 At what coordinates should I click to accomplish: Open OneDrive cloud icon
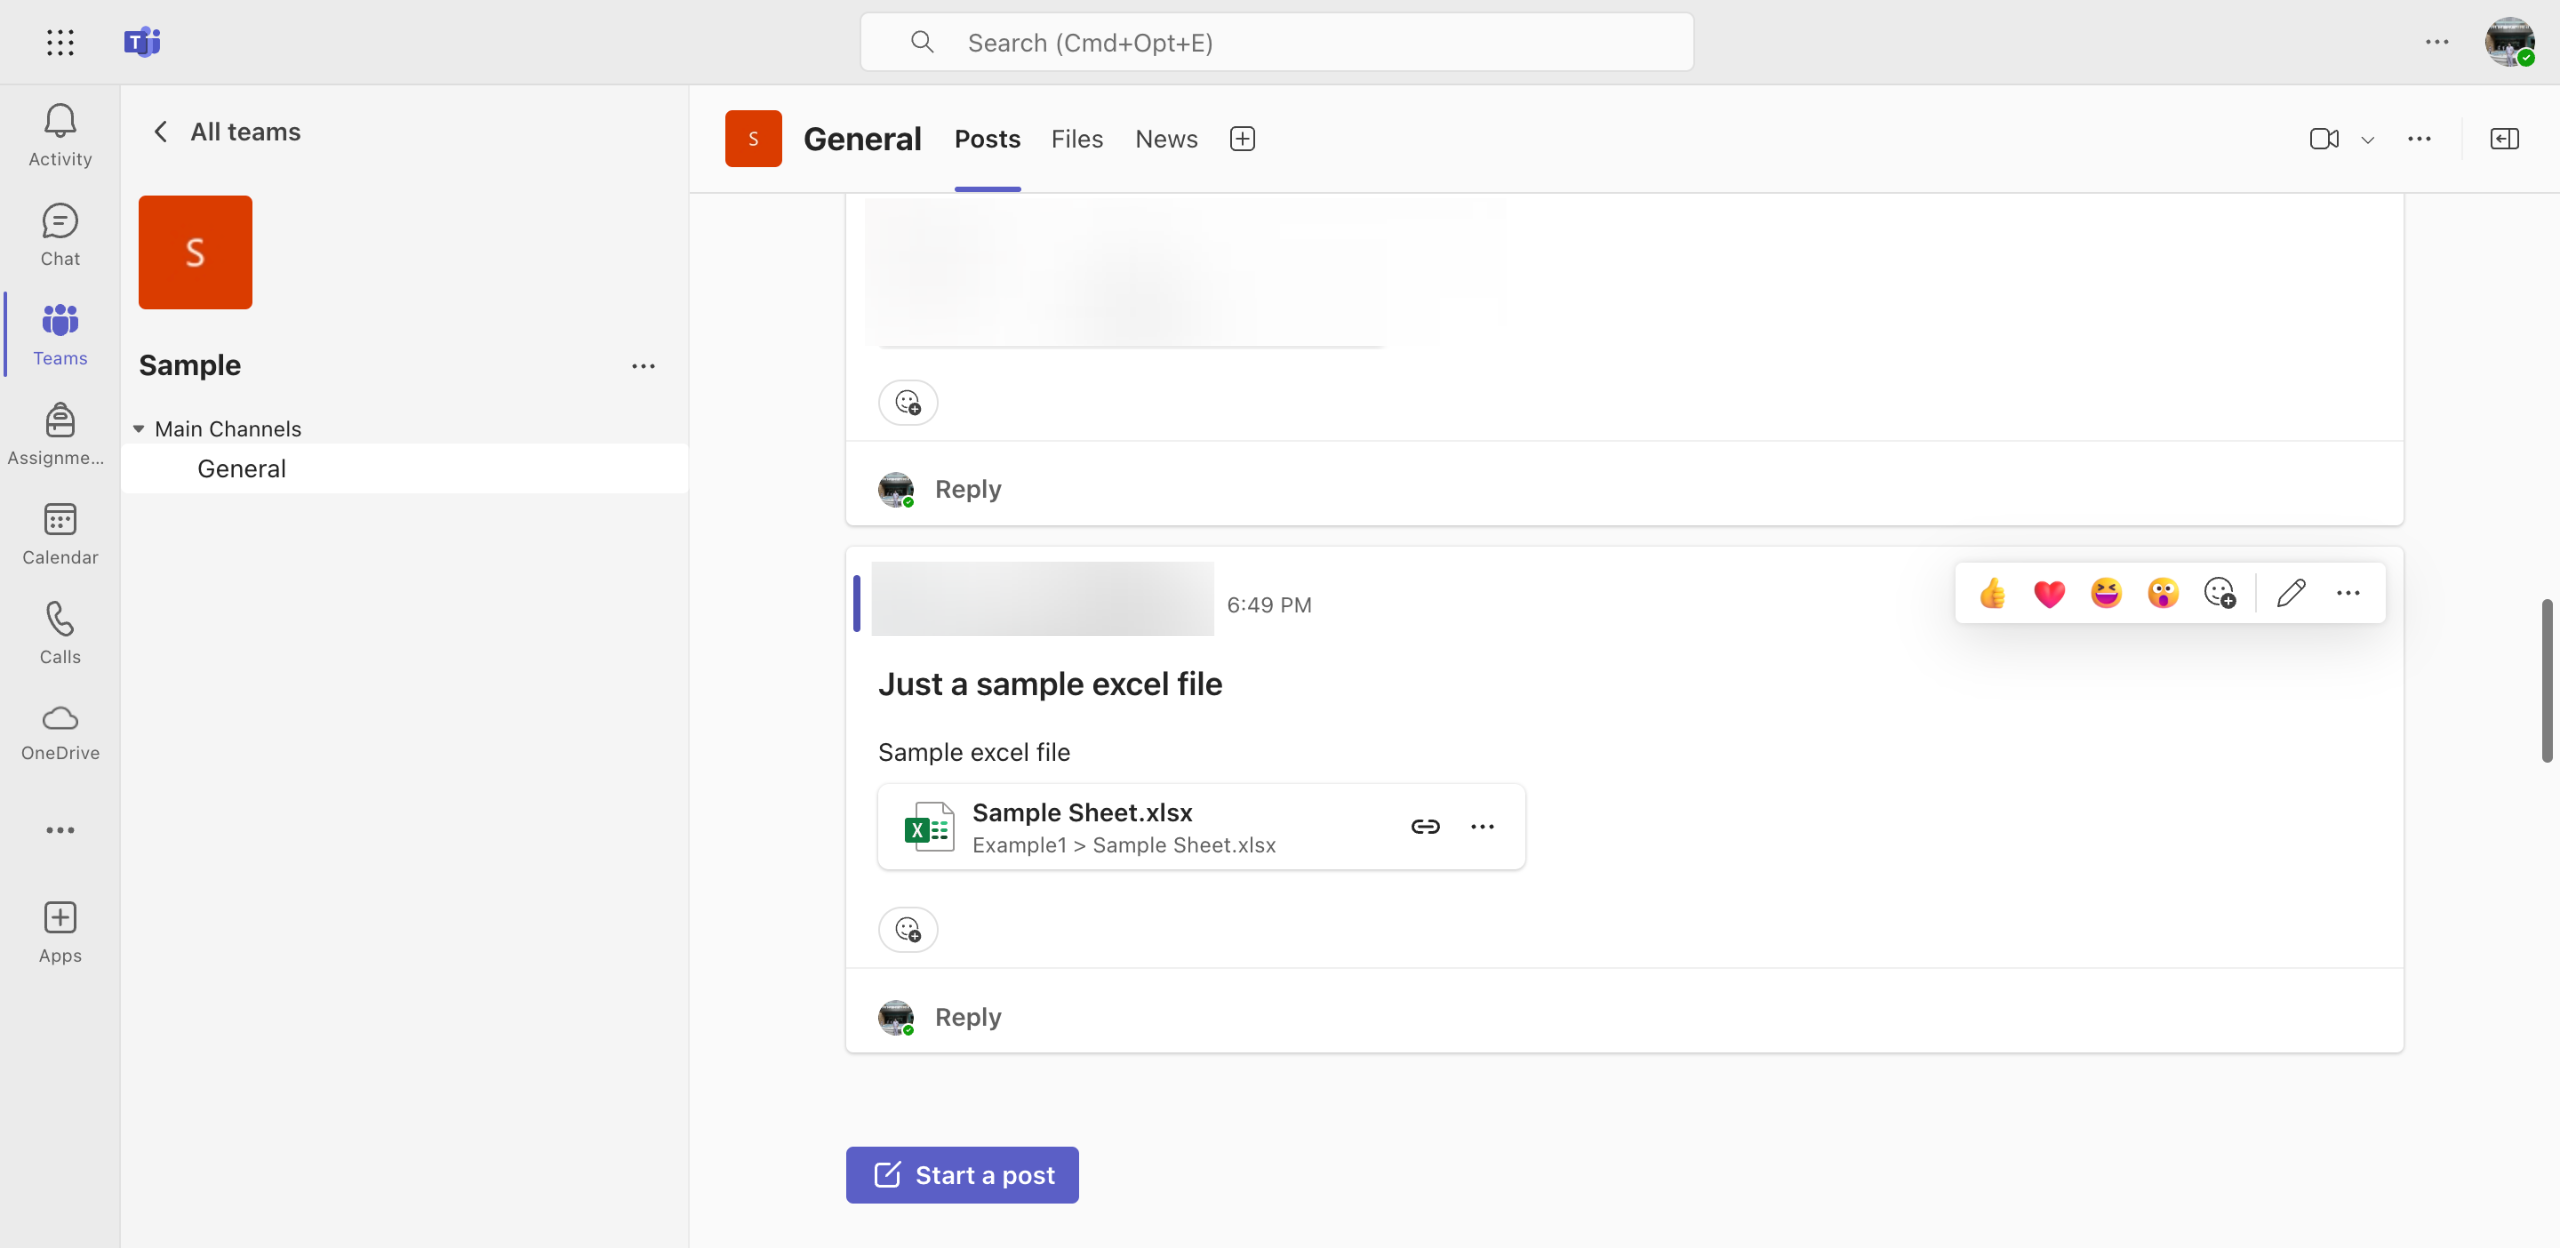pyautogui.click(x=60, y=732)
